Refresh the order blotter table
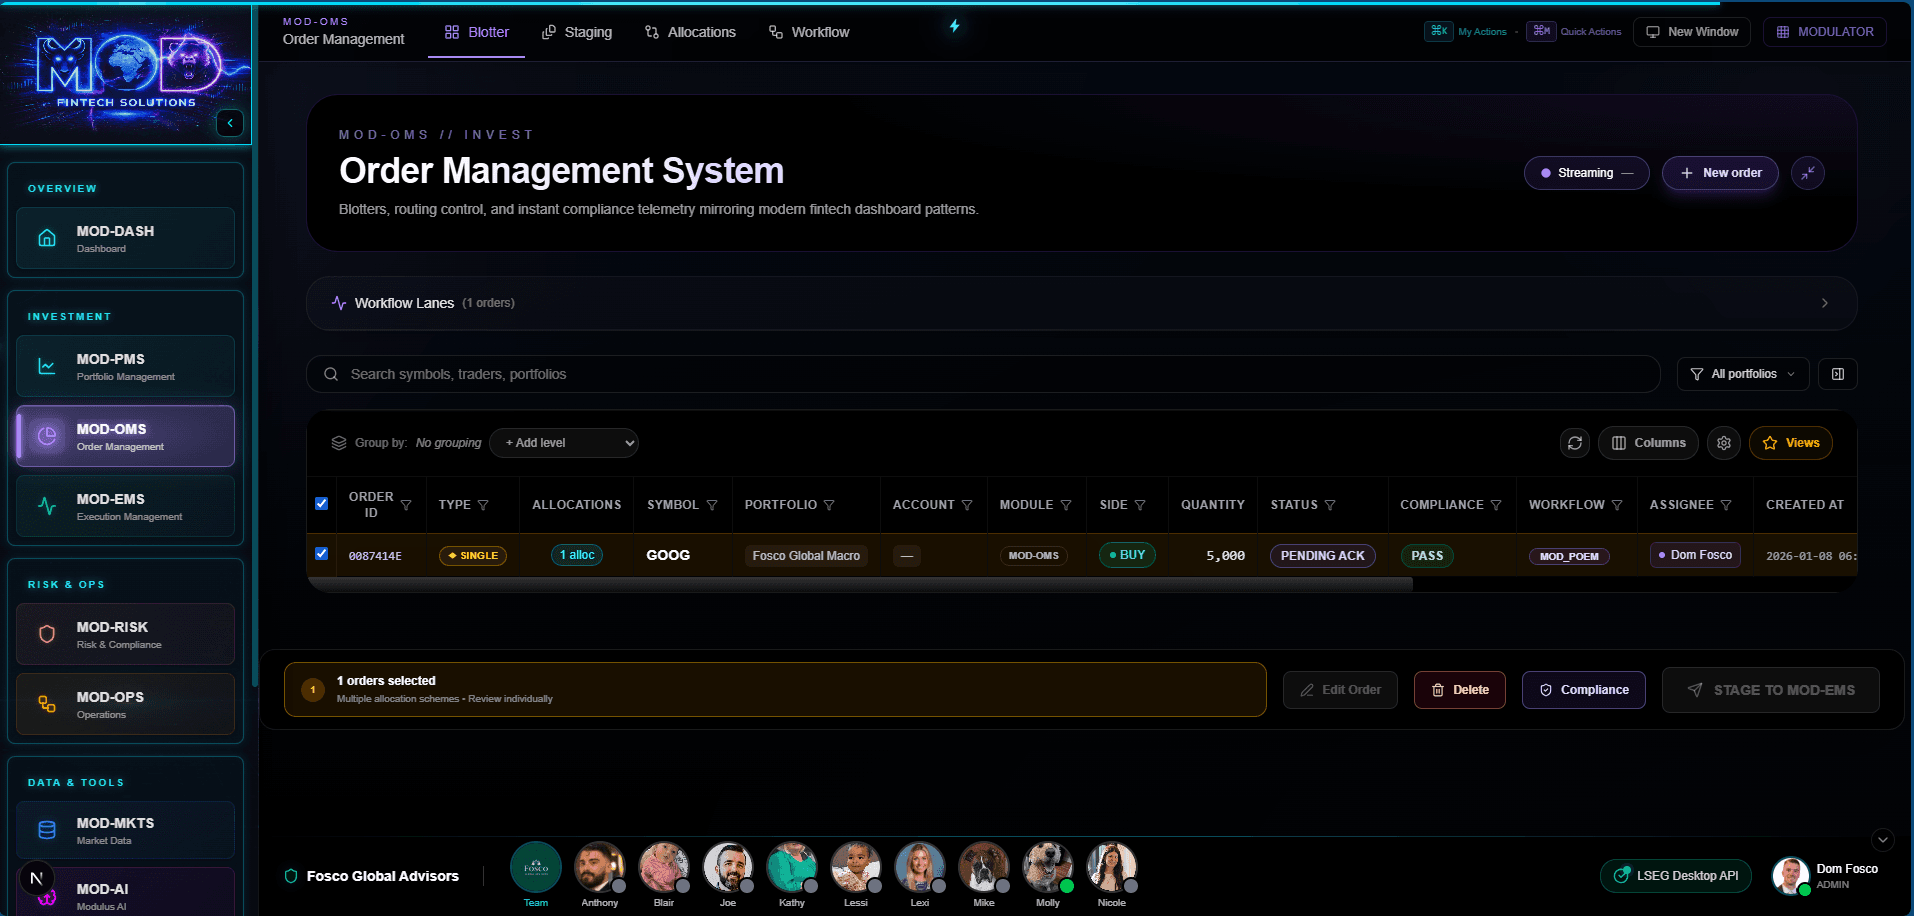 point(1575,442)
